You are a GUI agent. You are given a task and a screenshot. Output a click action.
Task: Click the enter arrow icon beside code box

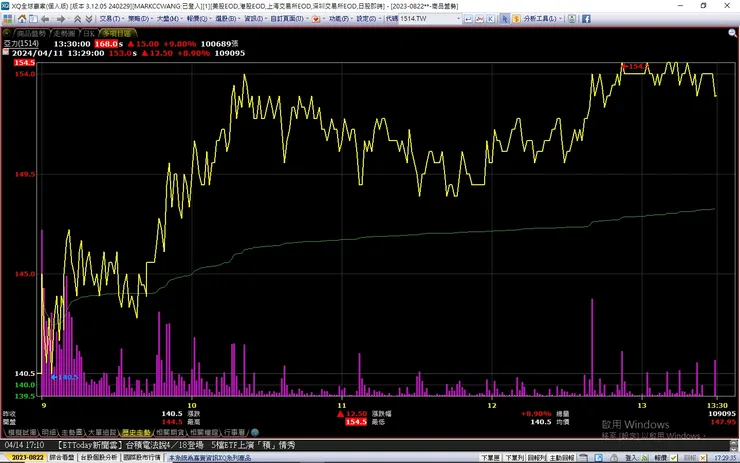click(x=468, y=19)
